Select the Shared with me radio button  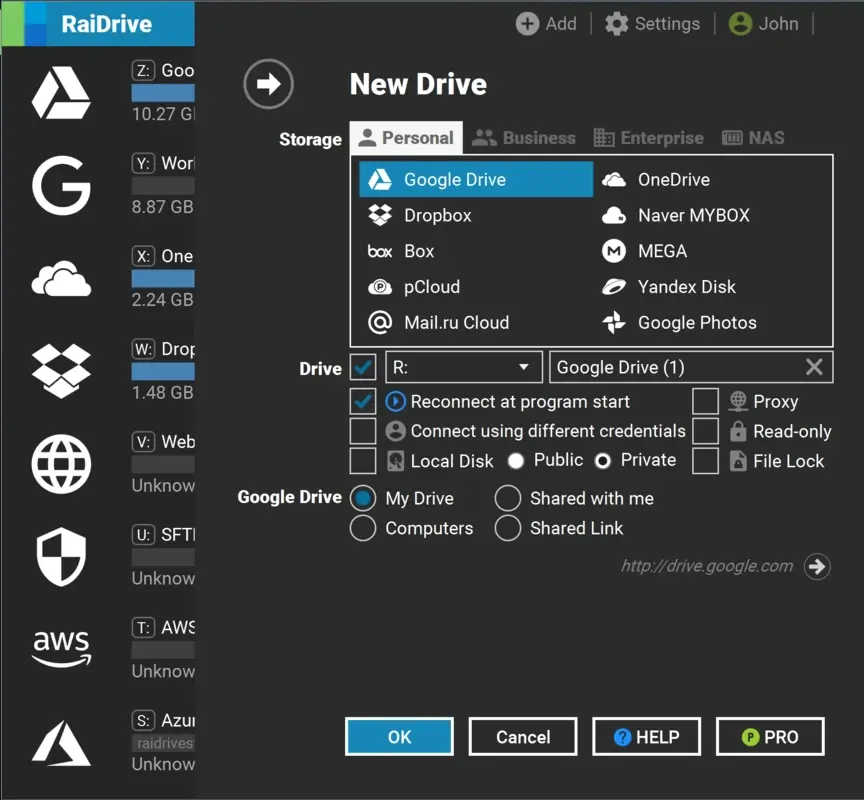[x=507, y=498]
